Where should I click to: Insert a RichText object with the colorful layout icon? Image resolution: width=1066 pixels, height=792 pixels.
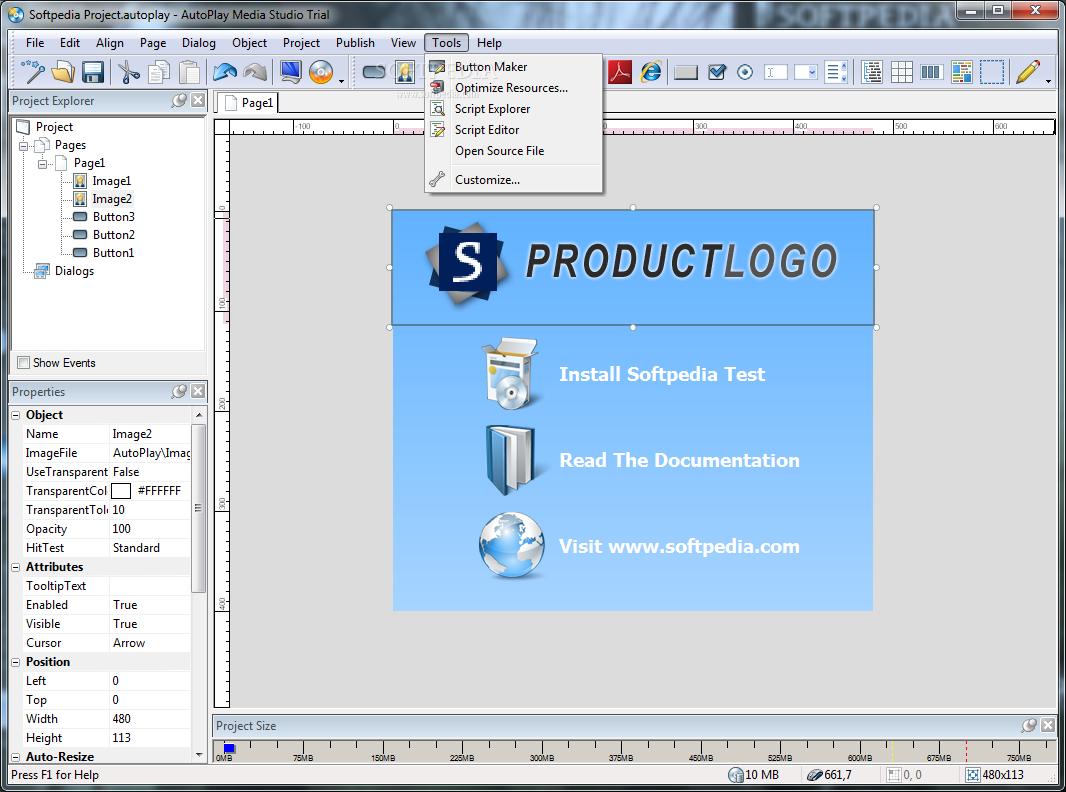coord(961,72)
